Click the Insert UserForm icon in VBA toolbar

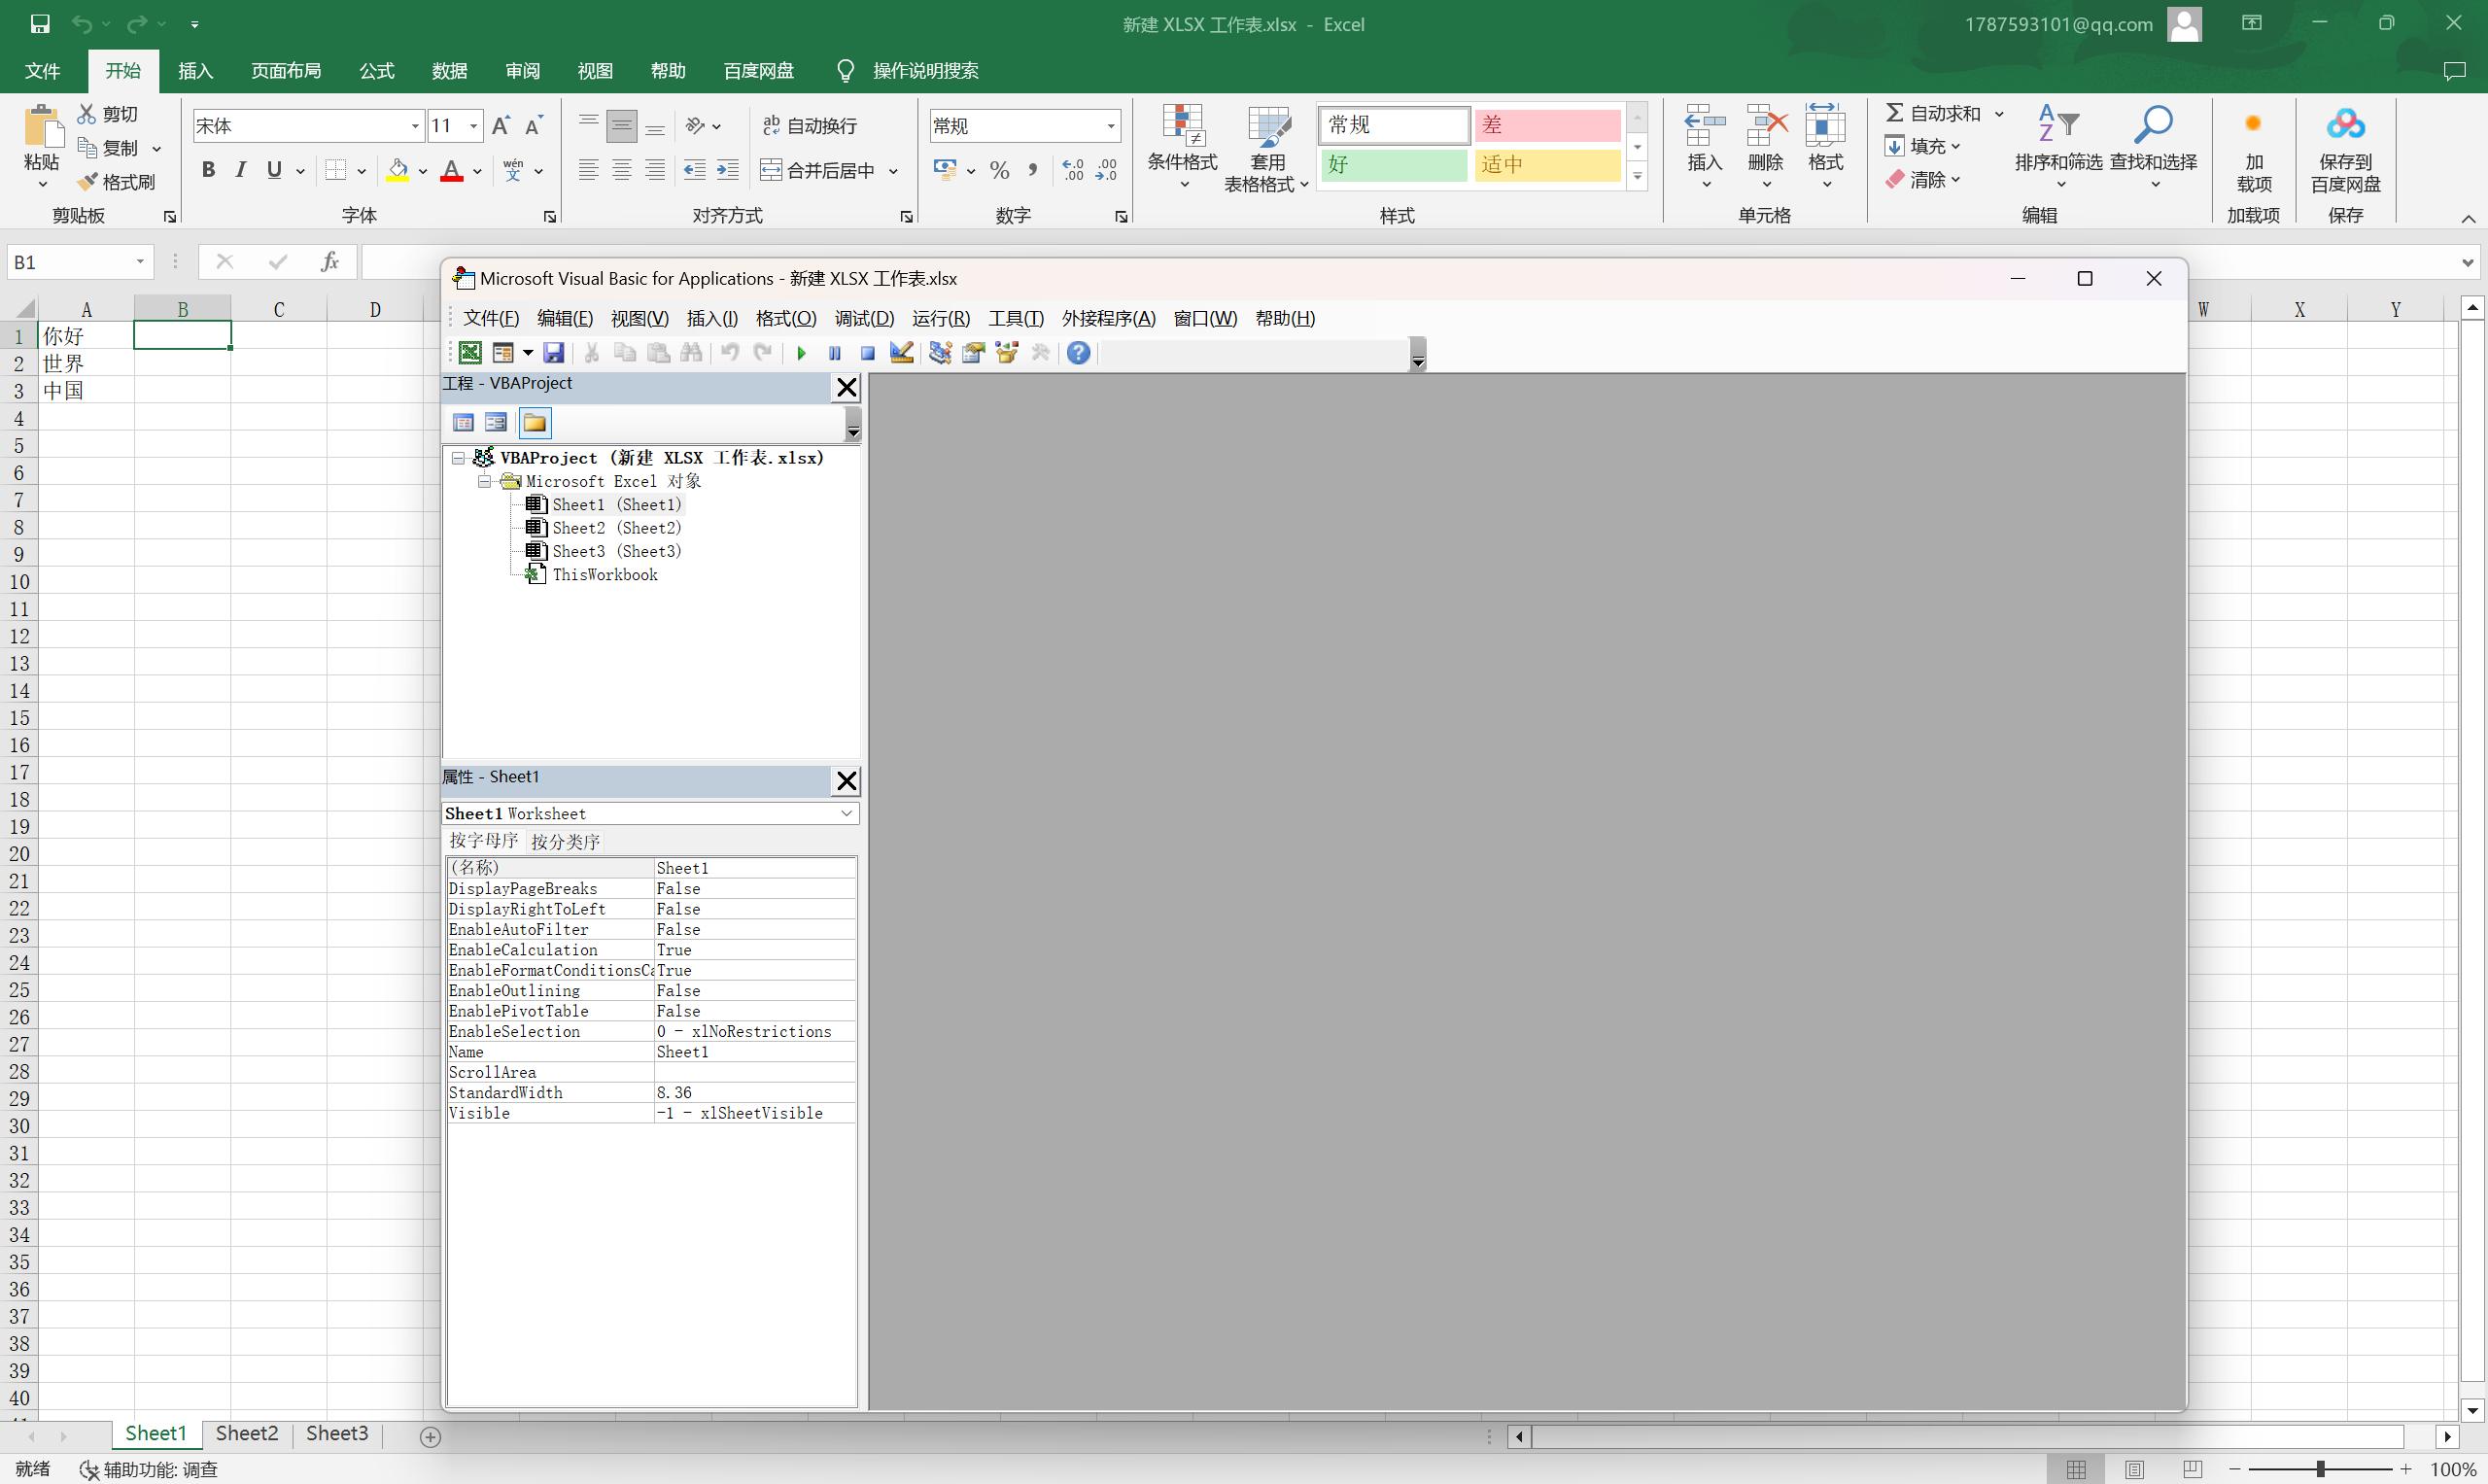(x=503, y=353)
